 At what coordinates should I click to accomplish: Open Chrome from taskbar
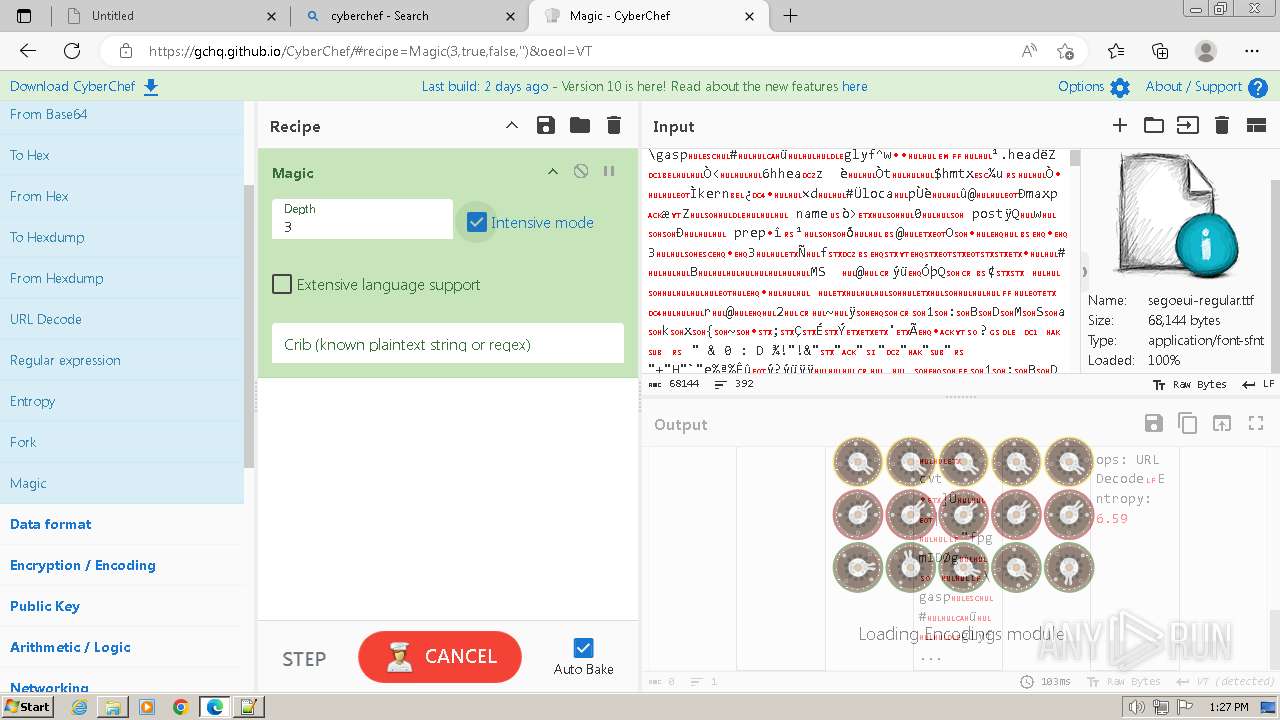click(181, 707)
